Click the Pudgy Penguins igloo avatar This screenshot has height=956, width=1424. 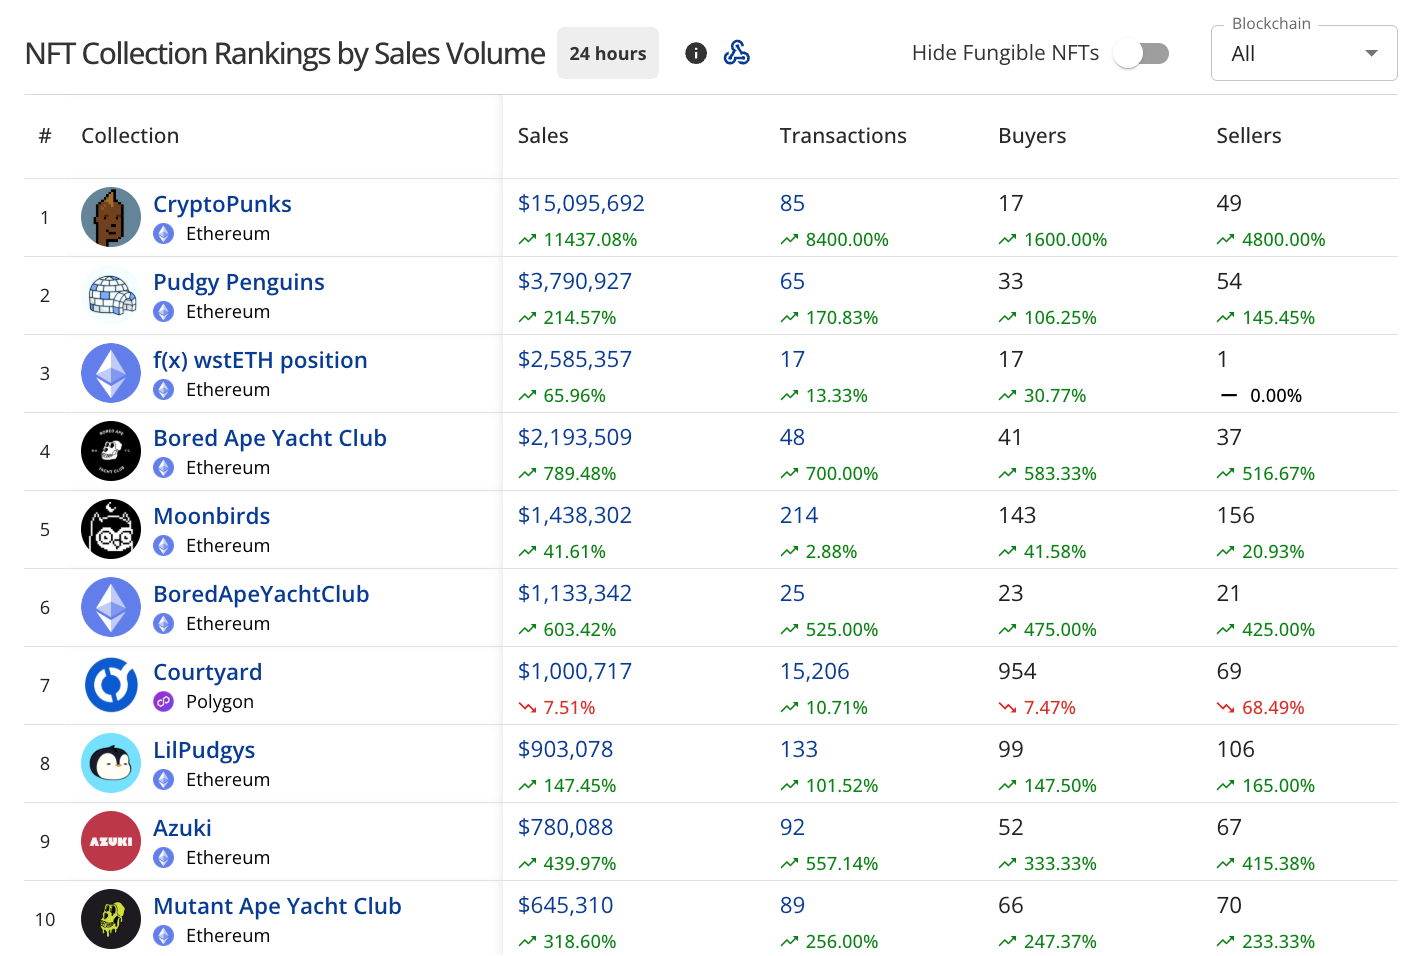(111, 295)
